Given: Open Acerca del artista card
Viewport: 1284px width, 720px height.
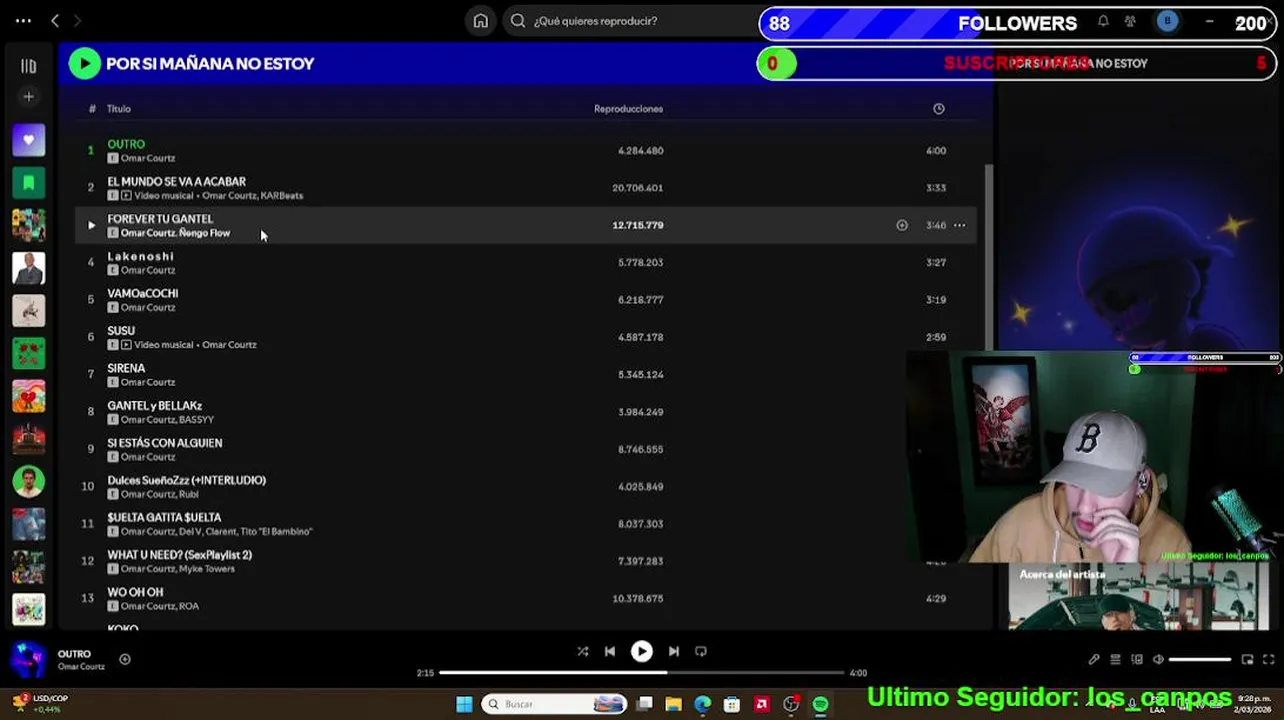Looking at the screenshot, I should (x=1140, y=596).
